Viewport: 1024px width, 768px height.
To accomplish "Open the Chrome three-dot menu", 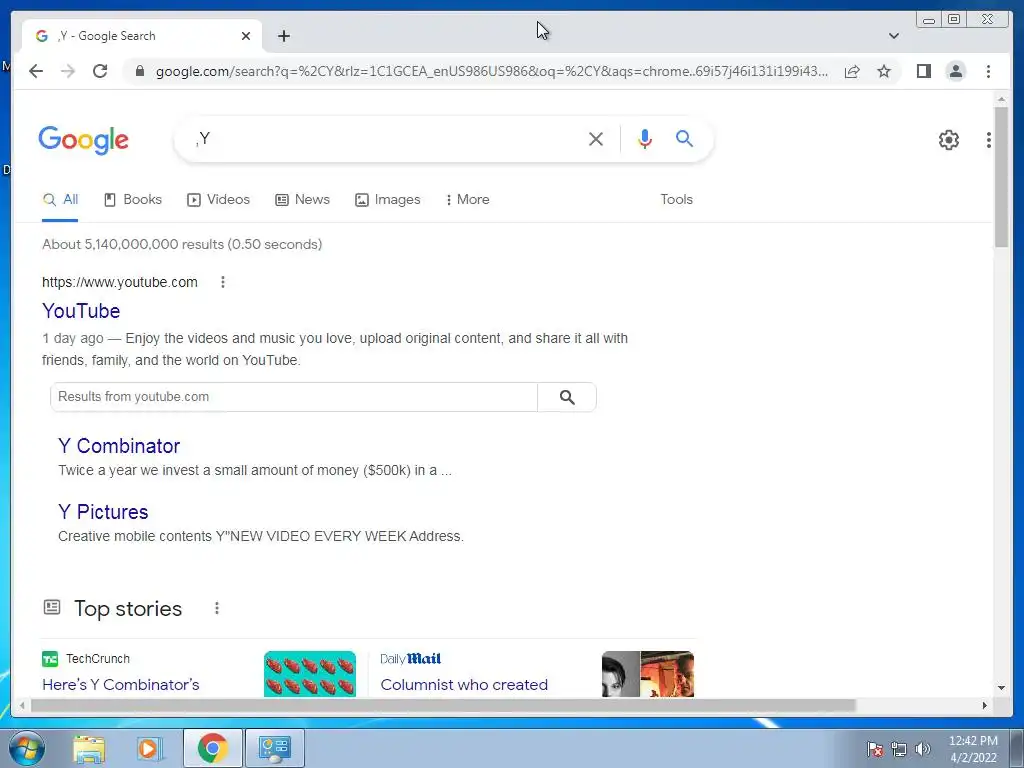I will (x=988, y=71).
